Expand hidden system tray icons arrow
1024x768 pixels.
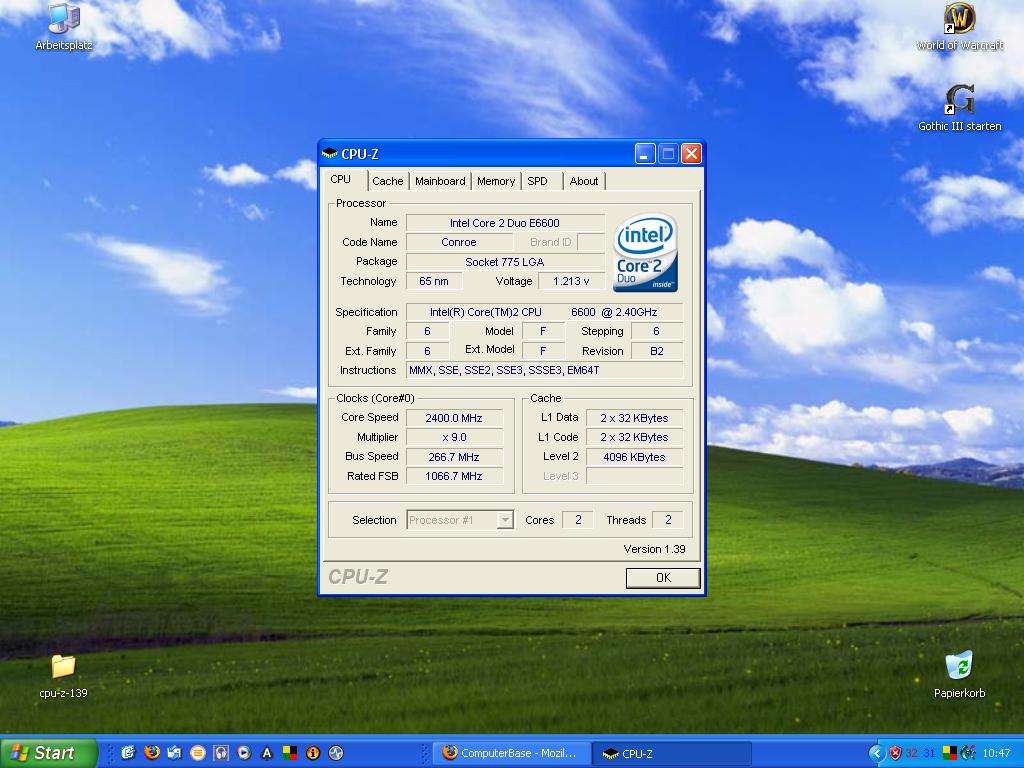[x=876, y=753]
